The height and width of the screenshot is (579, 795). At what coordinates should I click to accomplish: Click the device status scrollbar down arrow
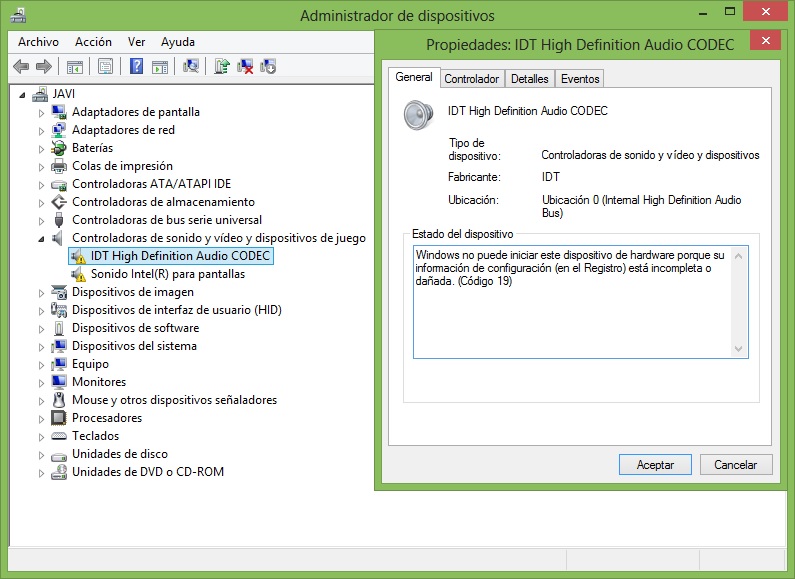(x=738, y=349)
